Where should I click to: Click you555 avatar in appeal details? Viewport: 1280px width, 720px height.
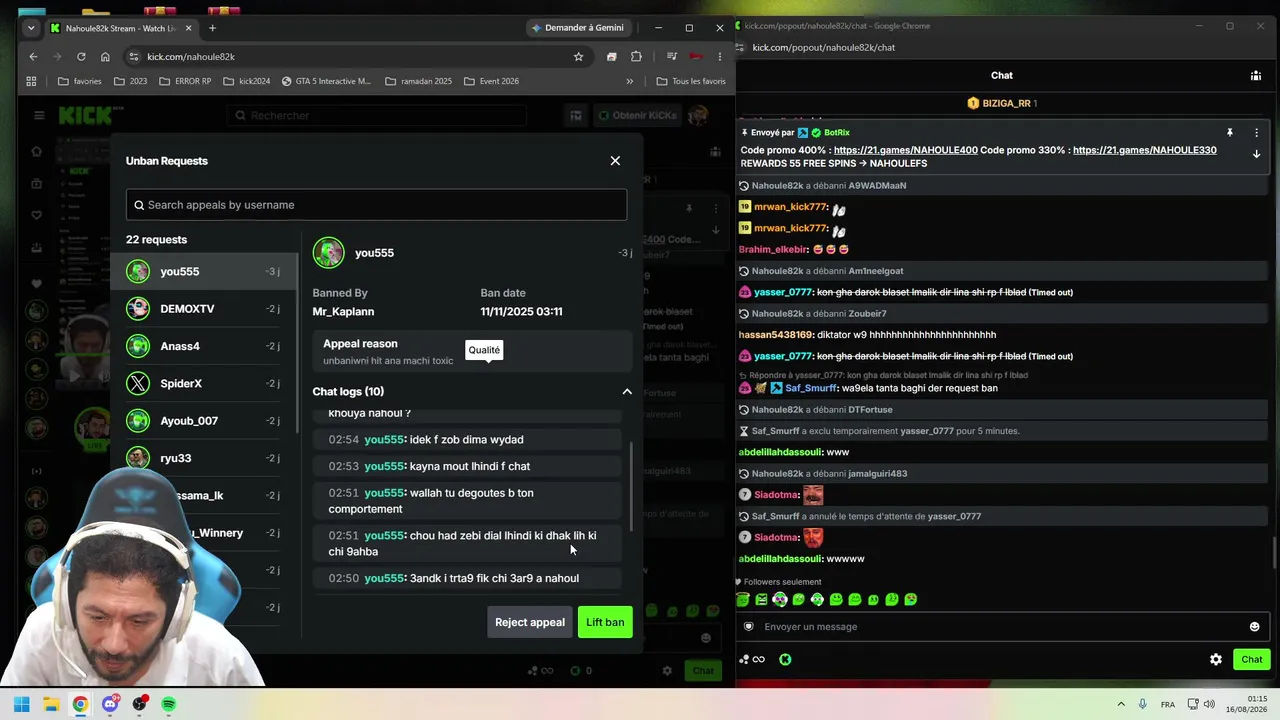tap(328, 253)
